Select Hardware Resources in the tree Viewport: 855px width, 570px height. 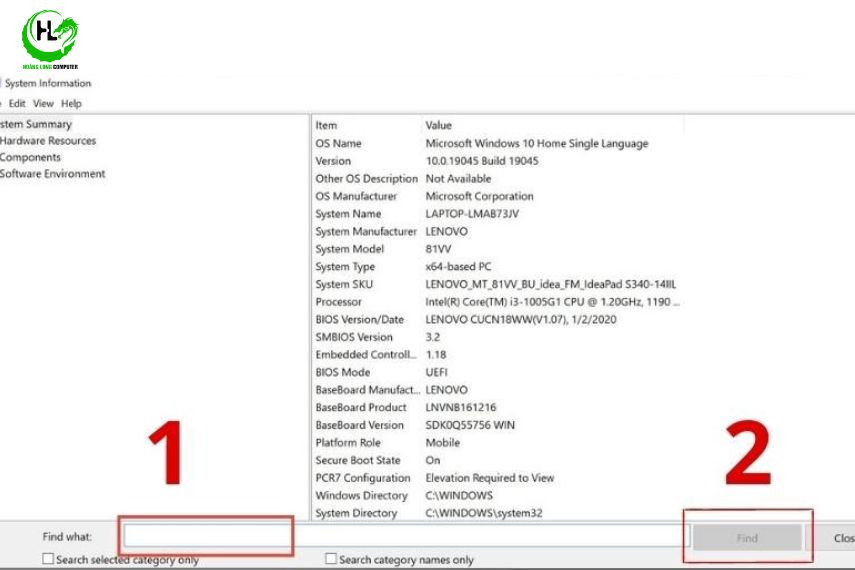coord(48,141)
